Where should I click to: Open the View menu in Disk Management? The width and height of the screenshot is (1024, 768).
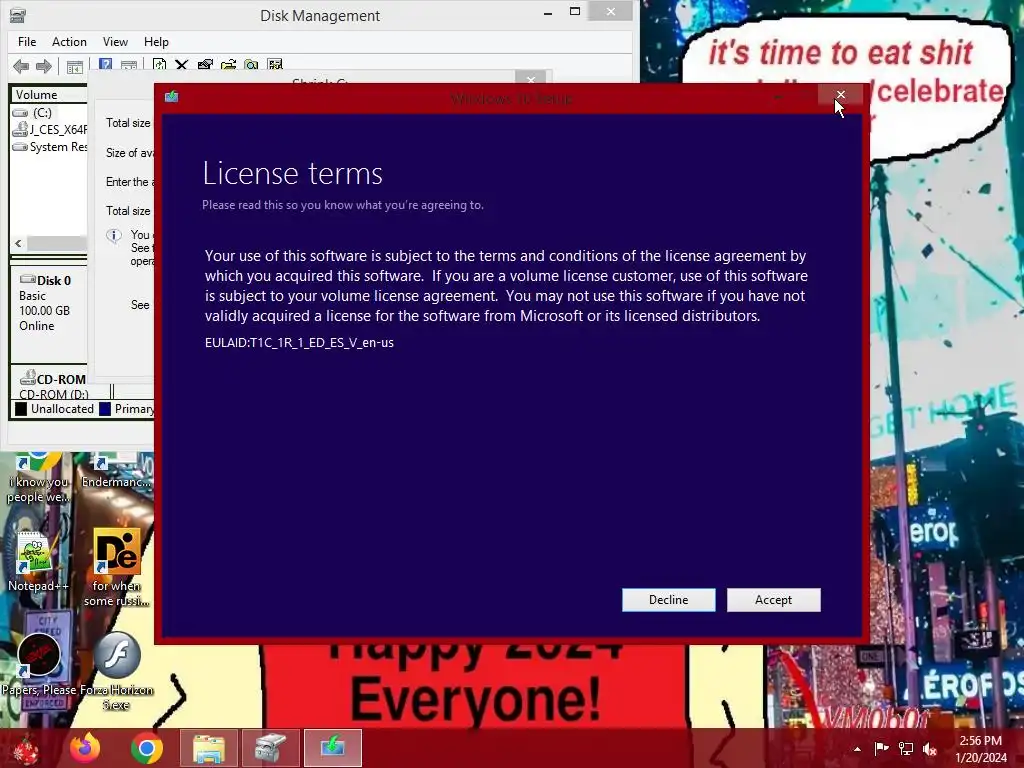(115, 42)
